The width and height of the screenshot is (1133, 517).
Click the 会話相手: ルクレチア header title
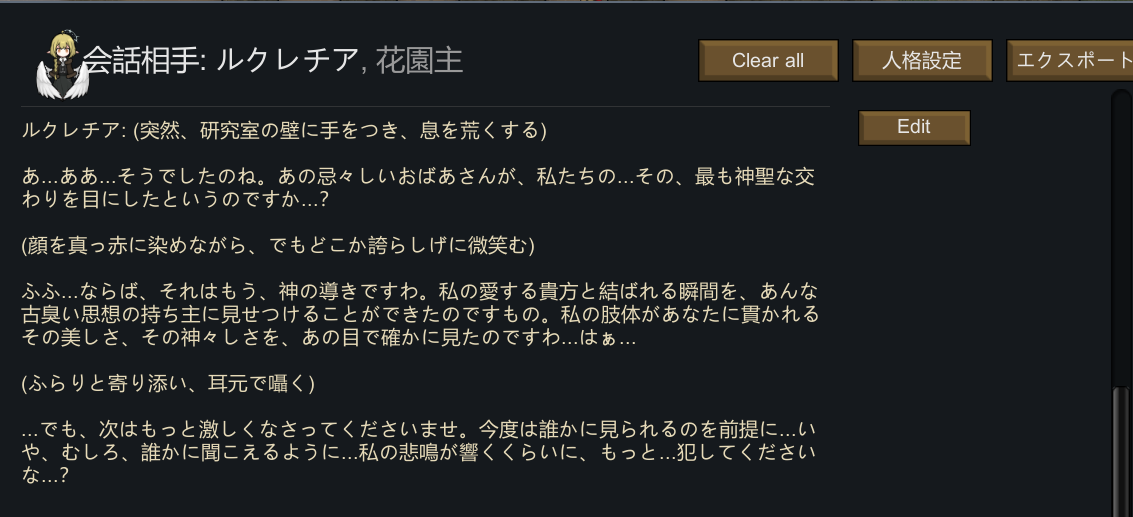click(220, 61)
